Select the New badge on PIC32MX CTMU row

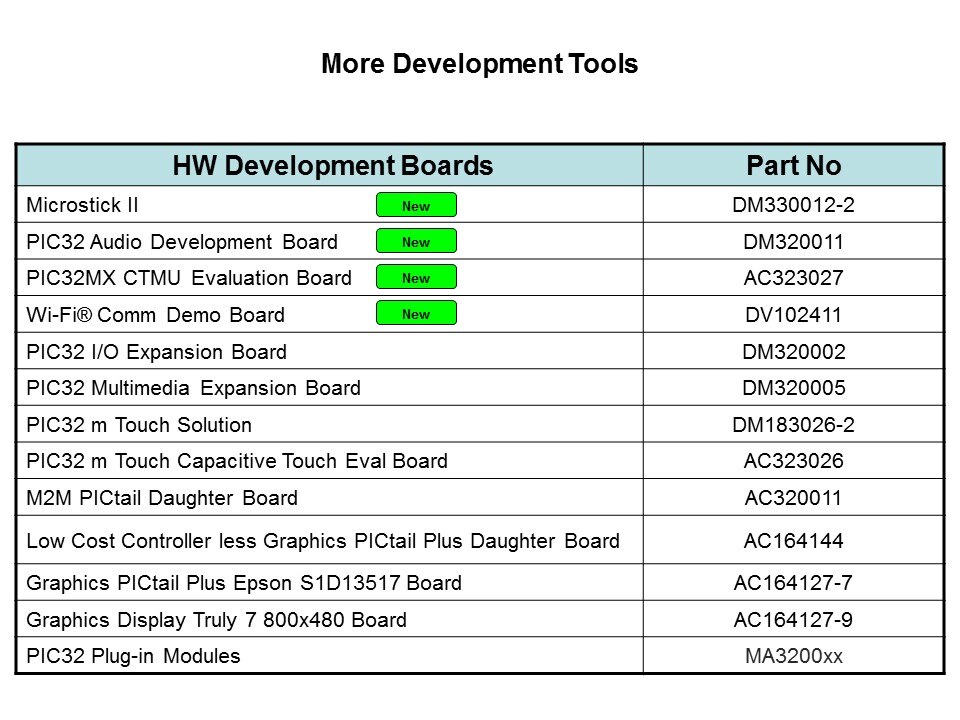[x=417, y=277]
